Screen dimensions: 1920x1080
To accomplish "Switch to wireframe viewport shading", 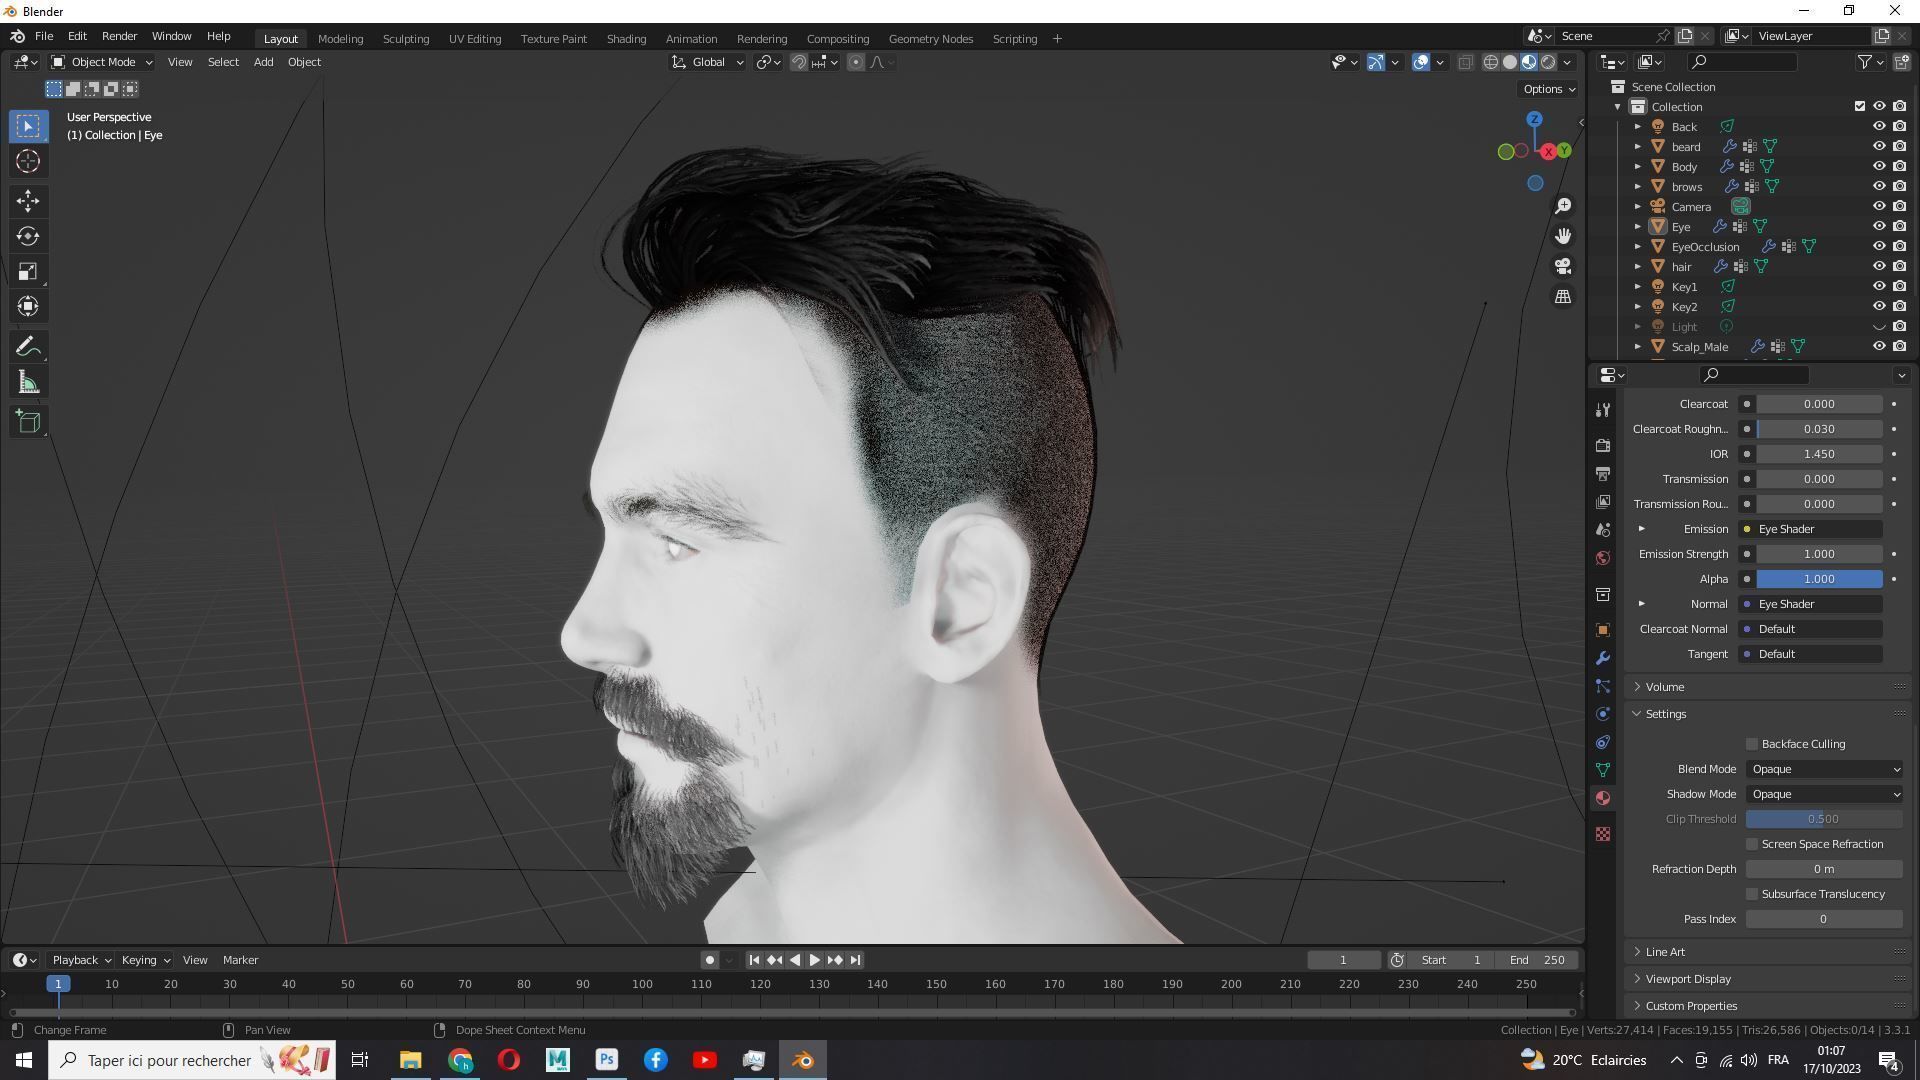I will [1490, 62].
